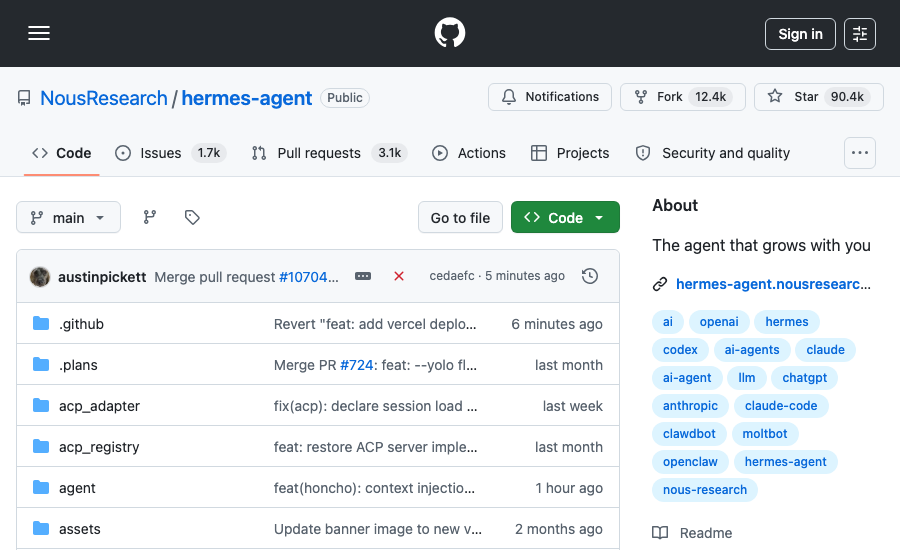This screenshot has height=550, width=900.
Task: Select the clawdbot topic tag
Action: click(689, 433)
